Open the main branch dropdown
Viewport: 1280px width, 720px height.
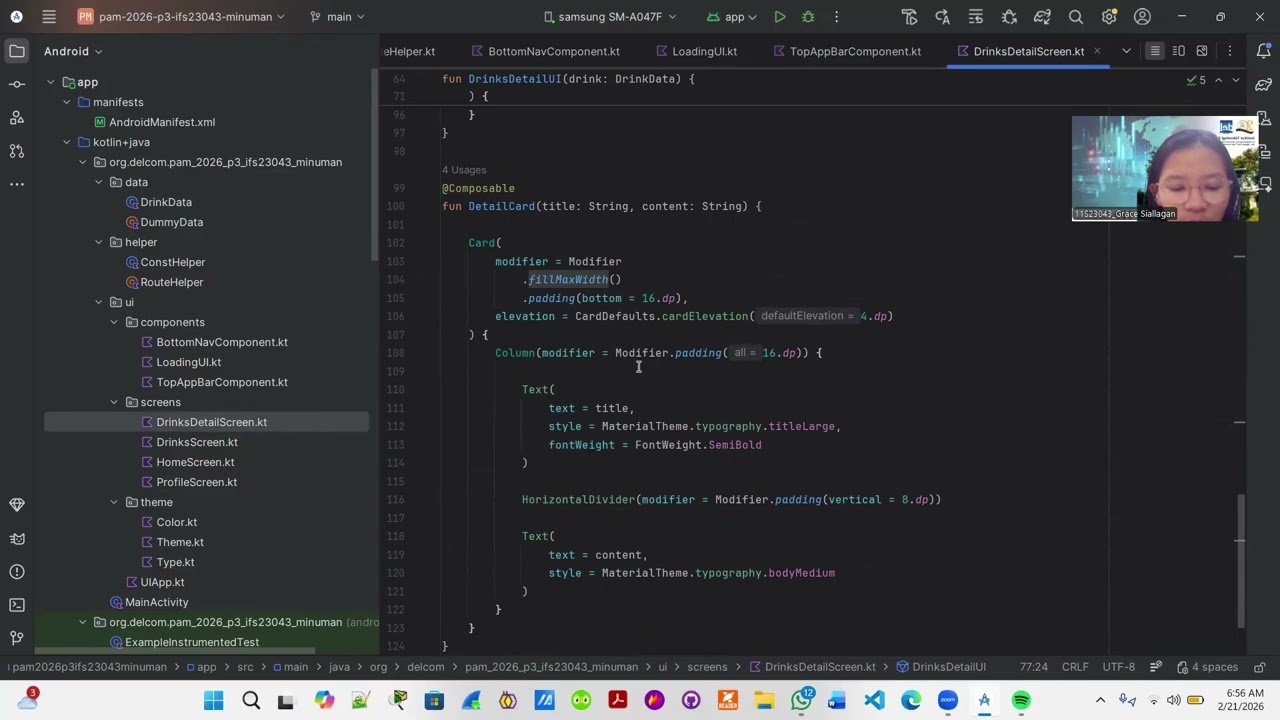tap(337, 17)
